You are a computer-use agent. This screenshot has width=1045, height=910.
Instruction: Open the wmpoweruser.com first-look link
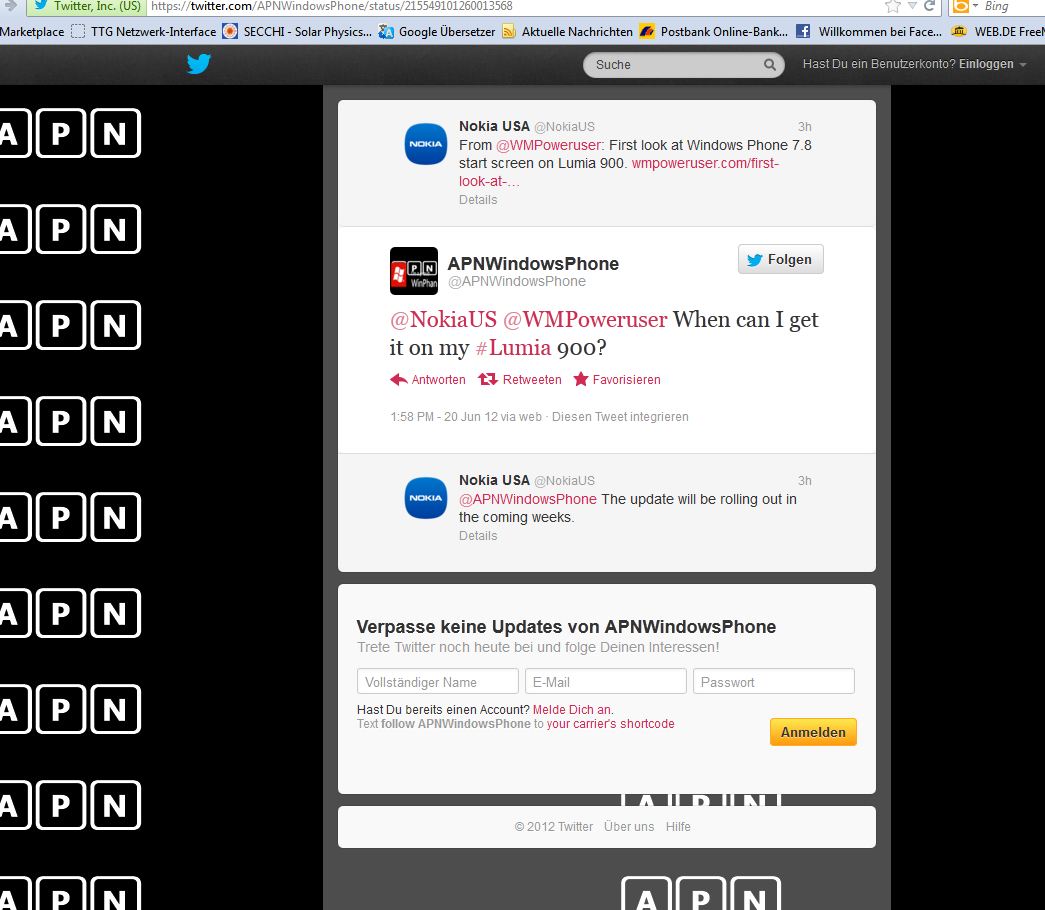tap(705, 163)
